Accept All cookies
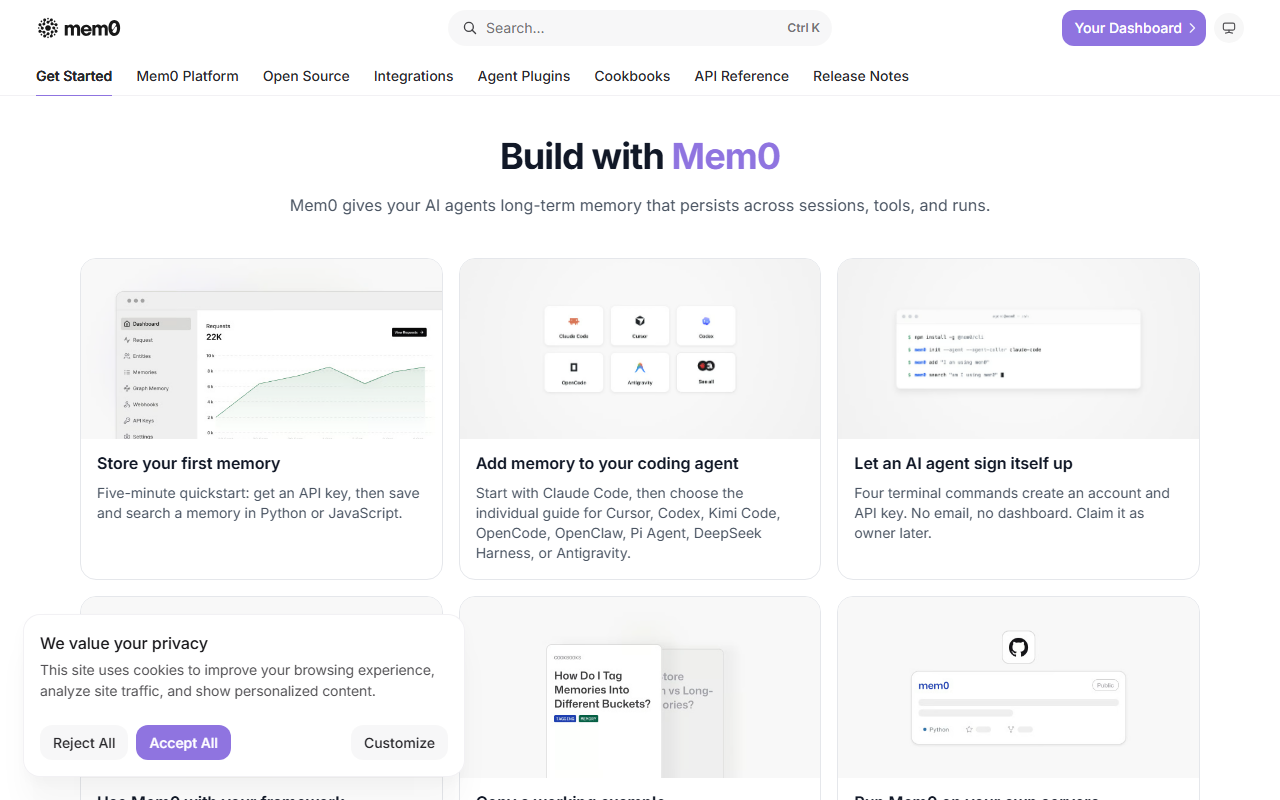Viewport: 1280px width, 800px height. pos(184,743)
